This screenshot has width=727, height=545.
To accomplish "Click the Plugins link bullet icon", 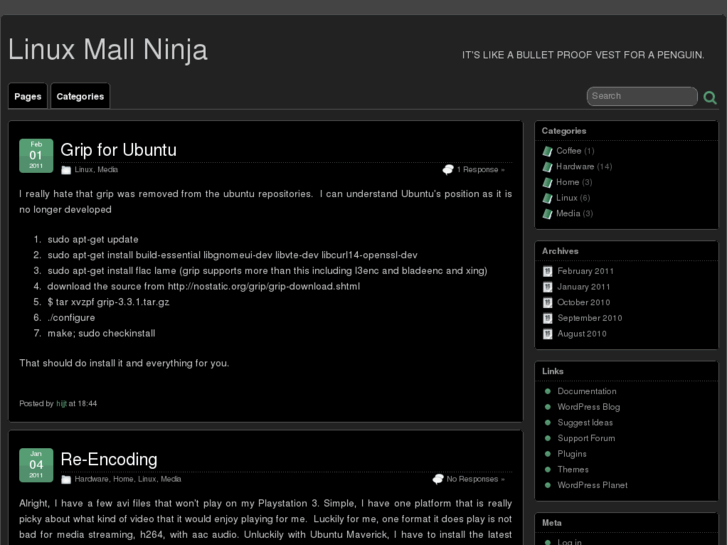I will tap(548, 454).
